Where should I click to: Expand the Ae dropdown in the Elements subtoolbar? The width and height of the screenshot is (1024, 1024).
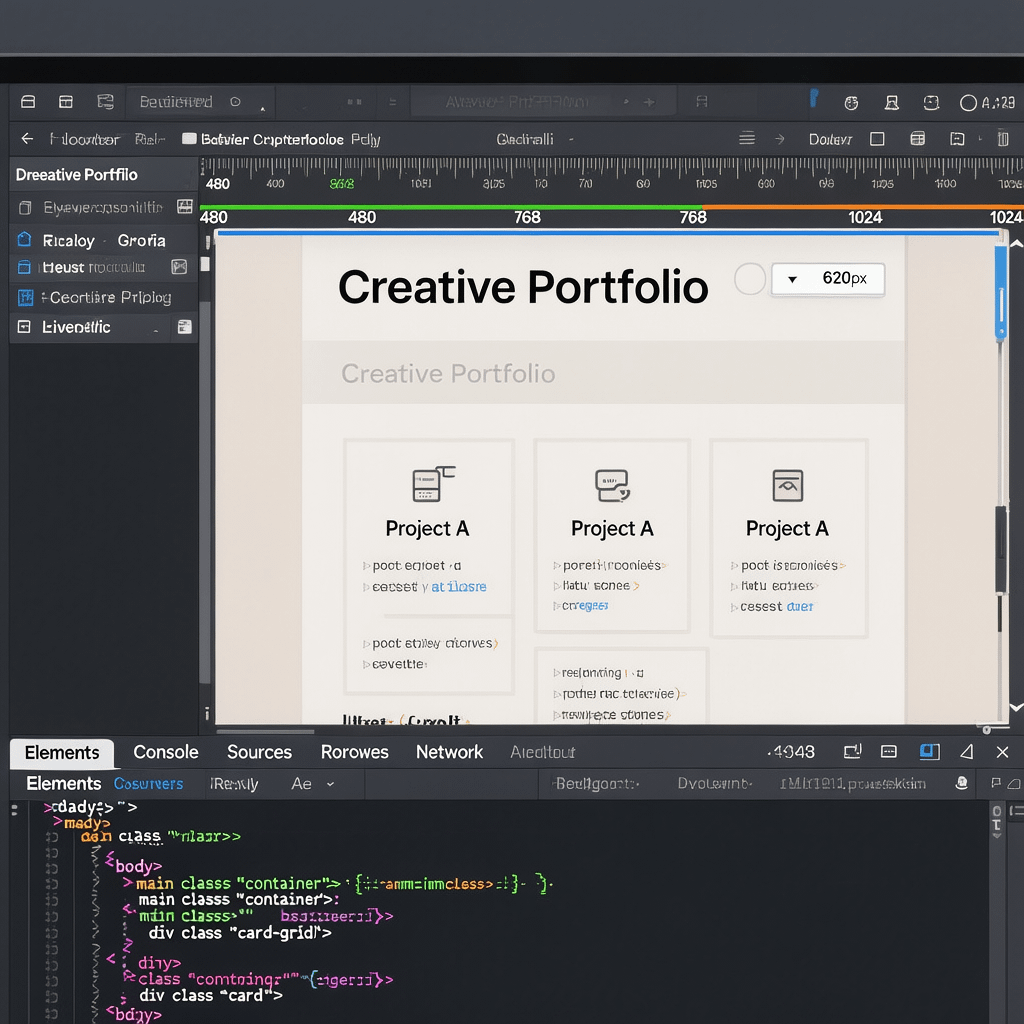[x=330, y=784]
